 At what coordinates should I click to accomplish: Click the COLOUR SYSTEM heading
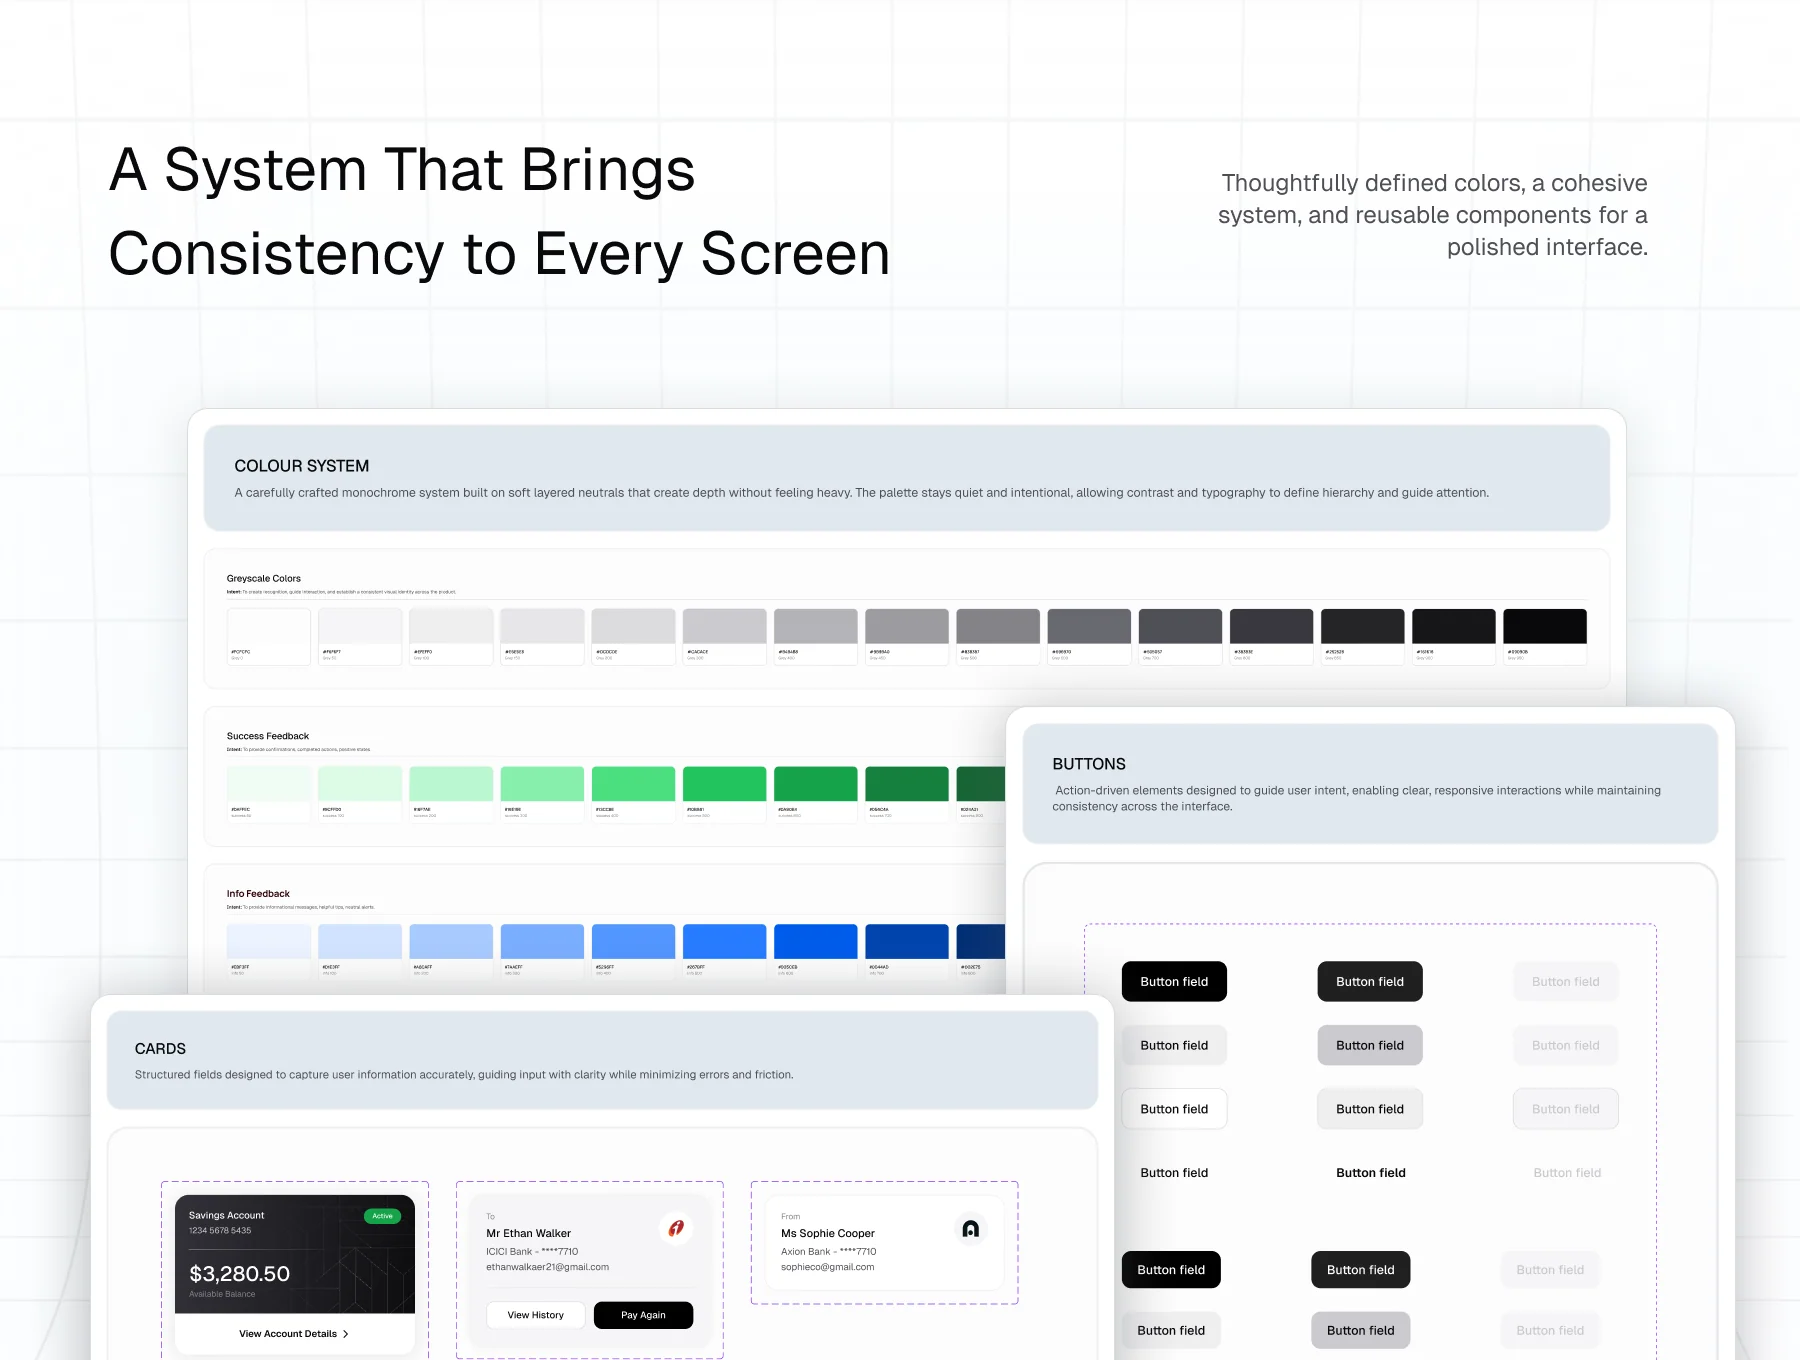(x=302, y=466)
